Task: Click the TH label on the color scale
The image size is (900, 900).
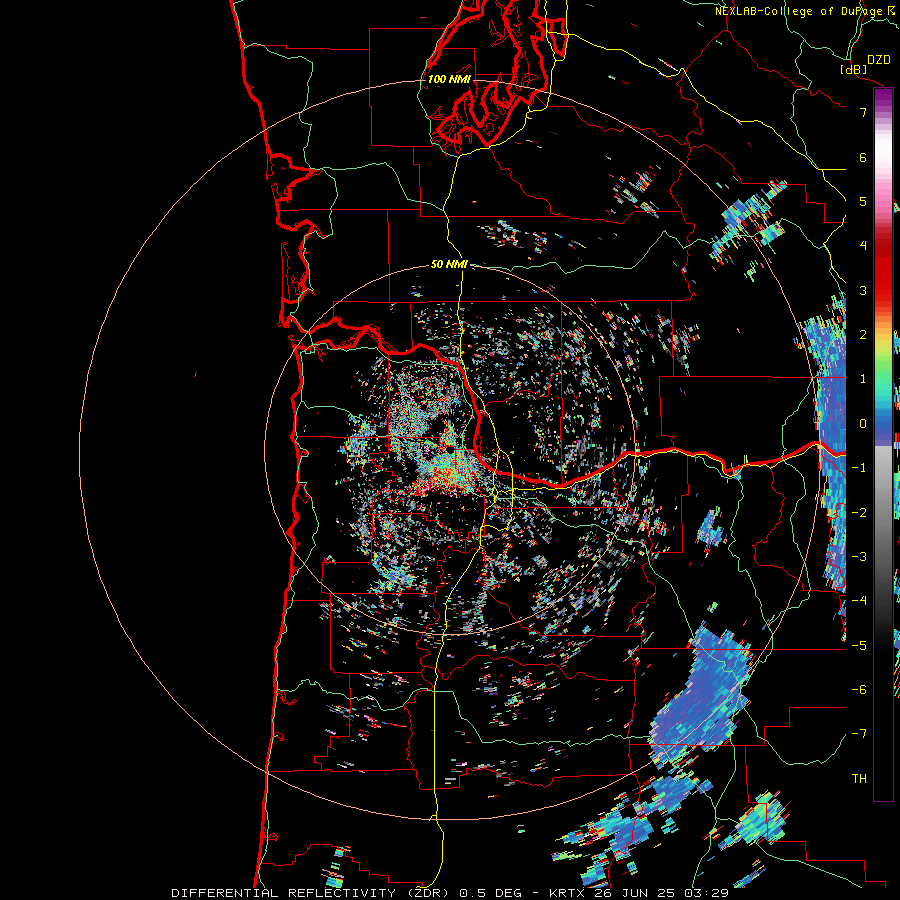Action: coord(859,778)
